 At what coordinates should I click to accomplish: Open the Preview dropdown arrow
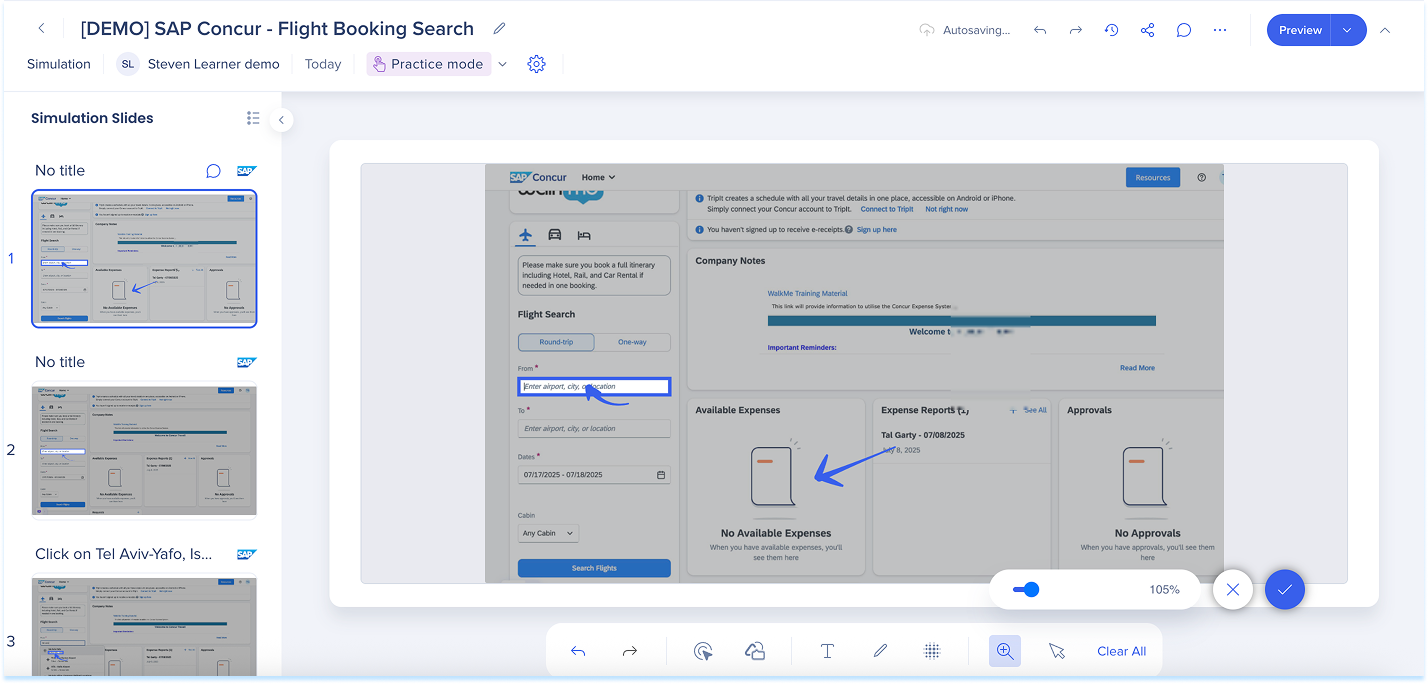click(1347, 30)
